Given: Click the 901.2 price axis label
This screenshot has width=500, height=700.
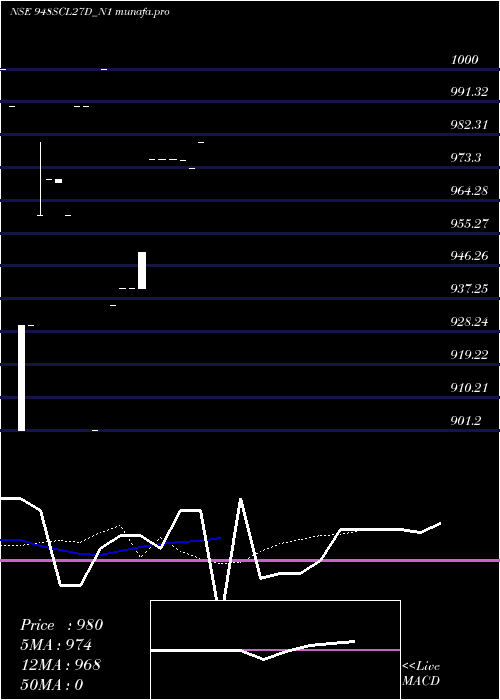Looking at the screenshot, I should coord(466,421).
